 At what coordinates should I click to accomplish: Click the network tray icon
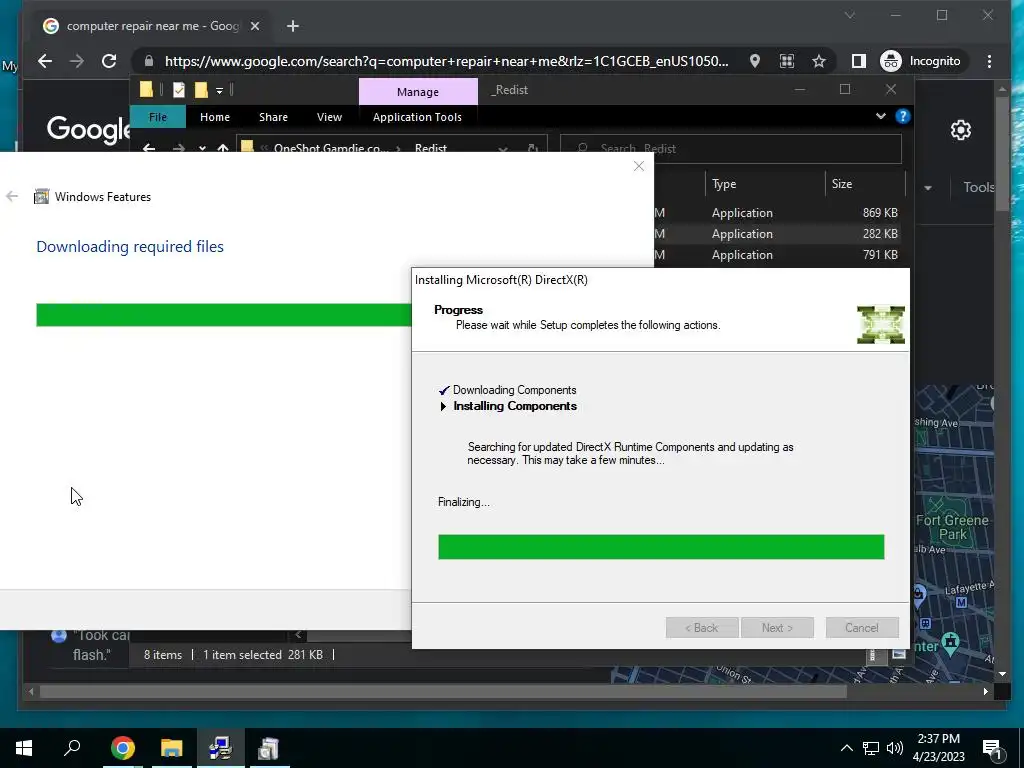[871, 748]
